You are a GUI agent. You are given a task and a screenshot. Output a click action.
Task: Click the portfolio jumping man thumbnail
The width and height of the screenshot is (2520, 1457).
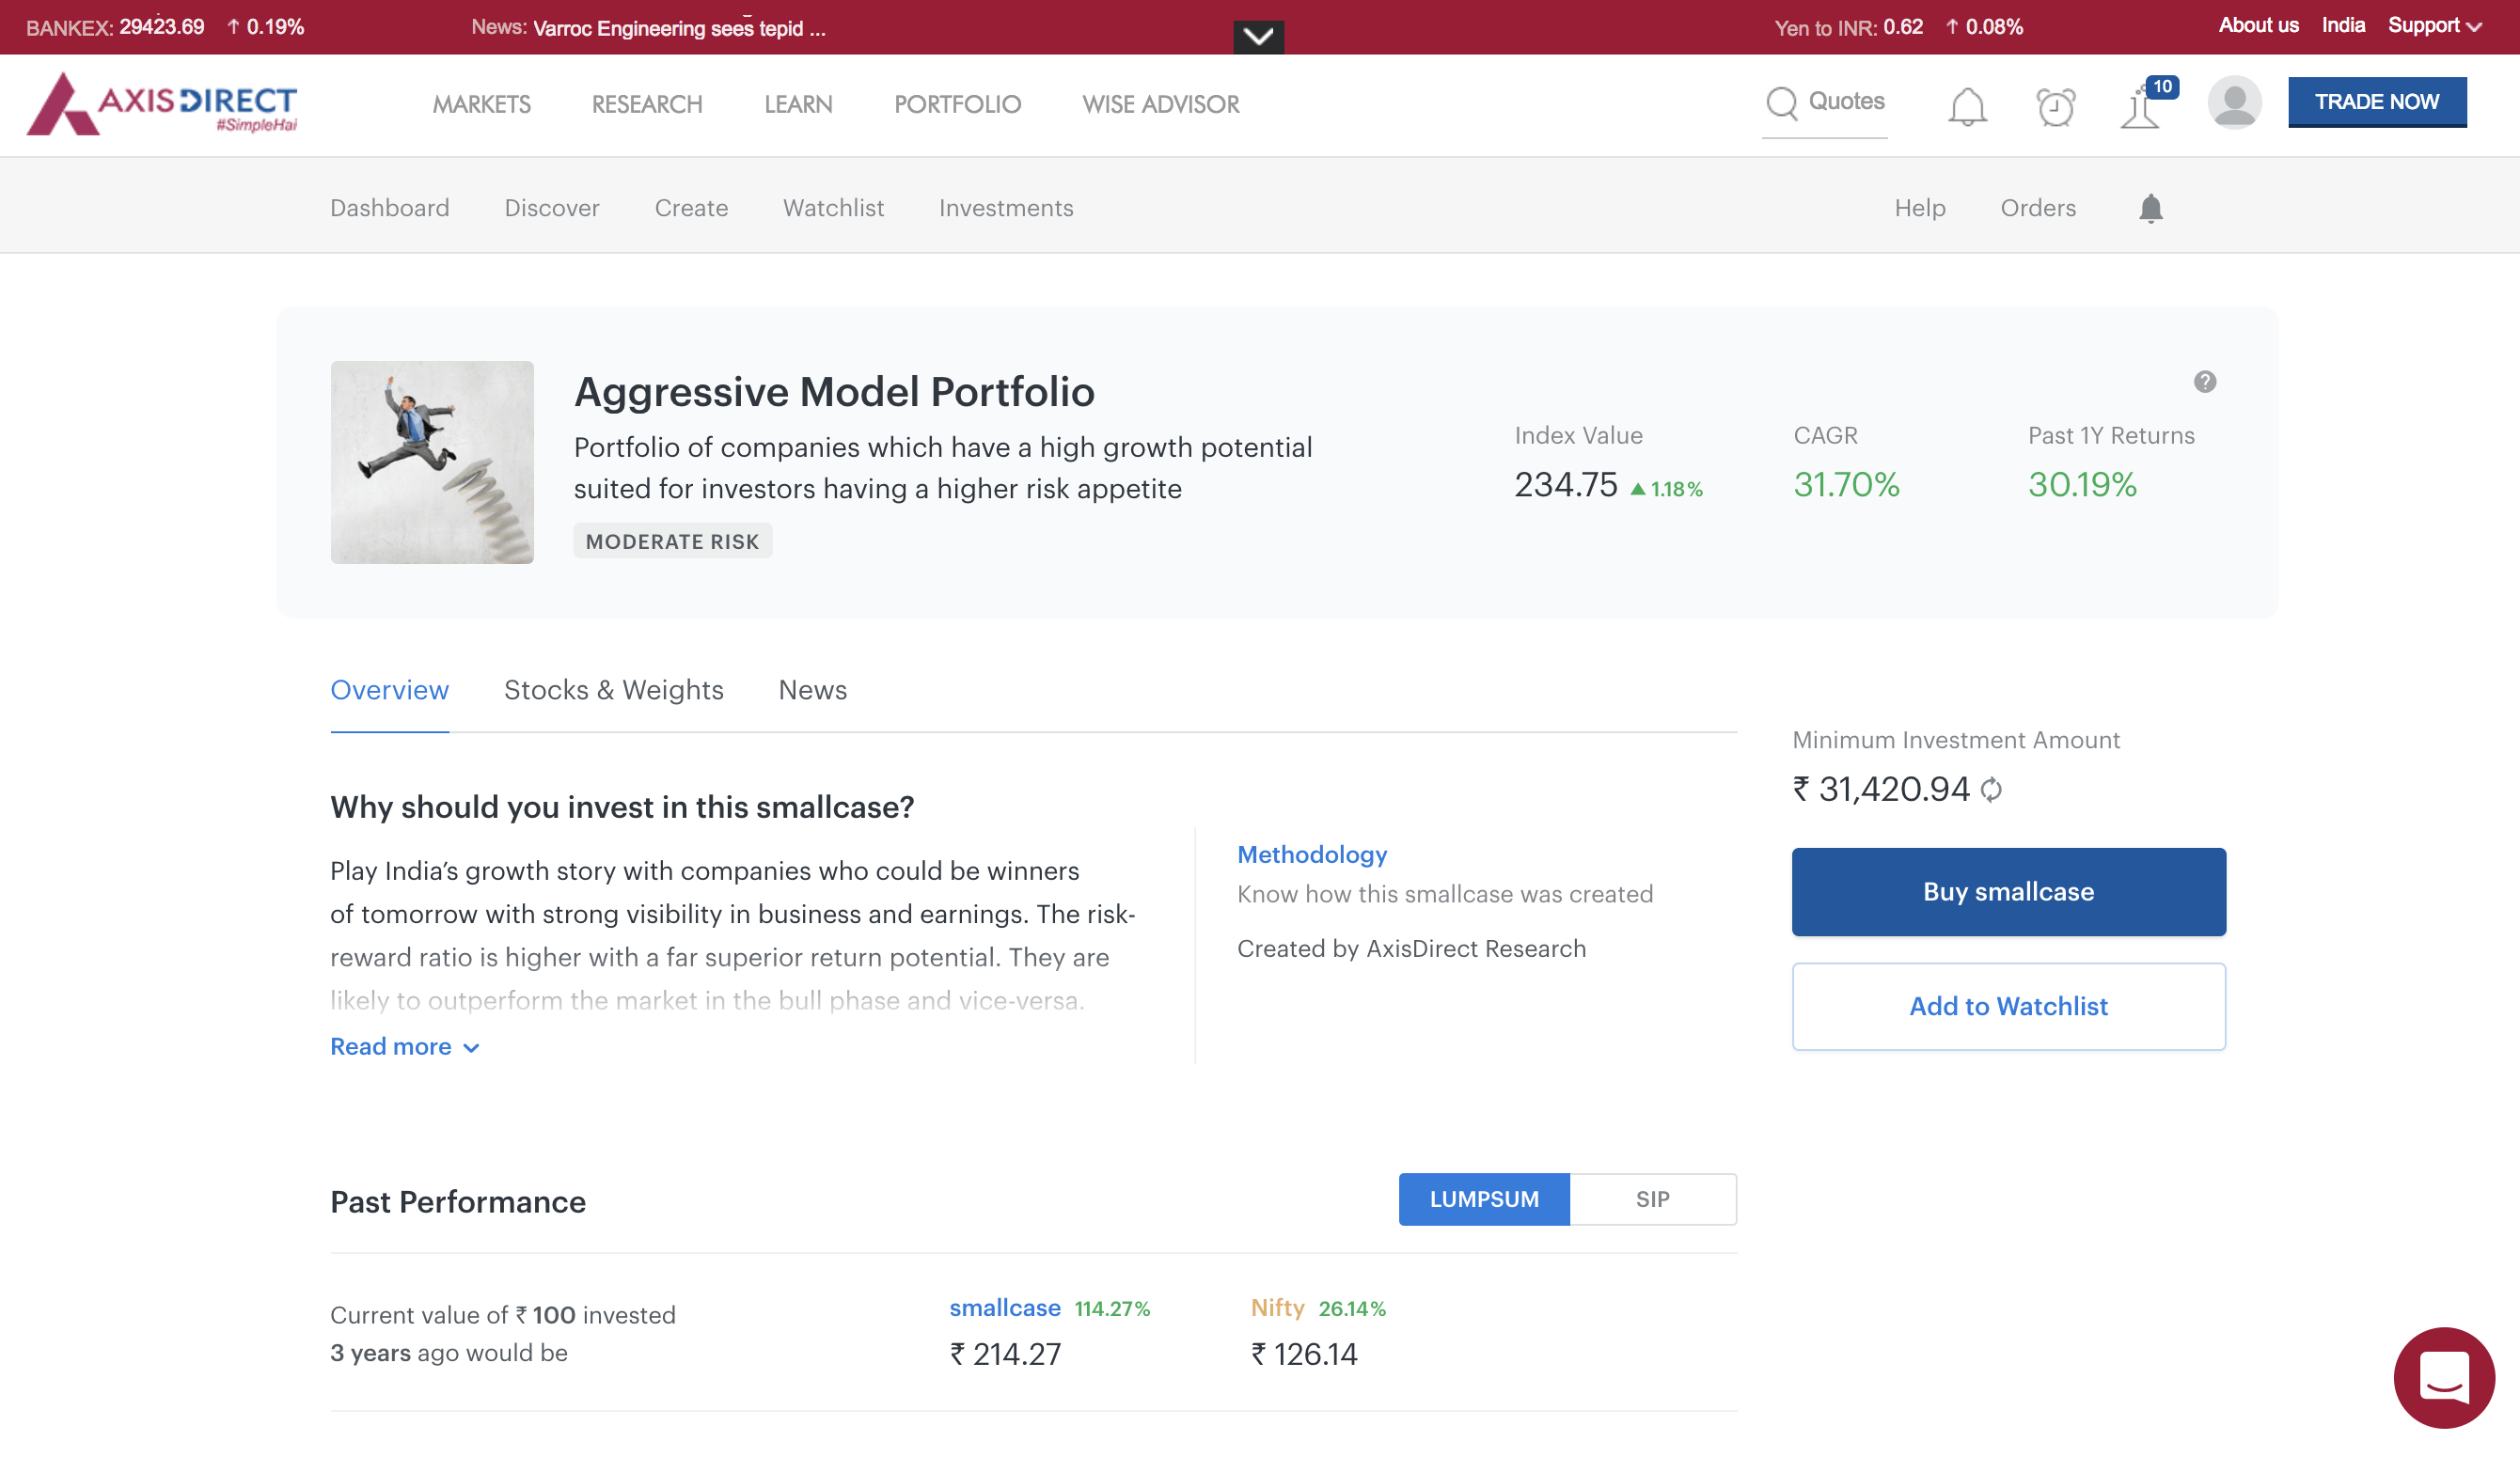point(432,462)
